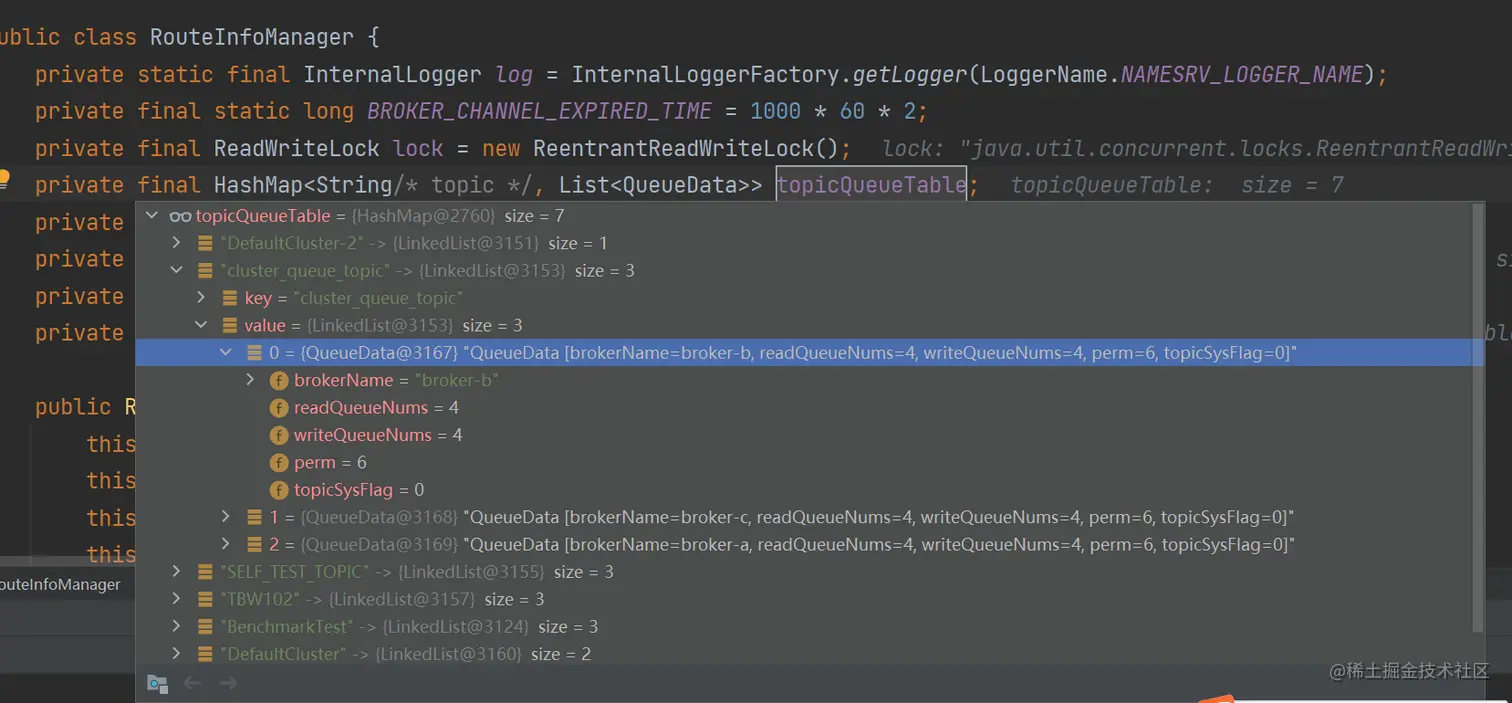Click the icon beside value = LinkedList@3153
The height and width of the screenshot is (703, 1512).
[229, 325]
